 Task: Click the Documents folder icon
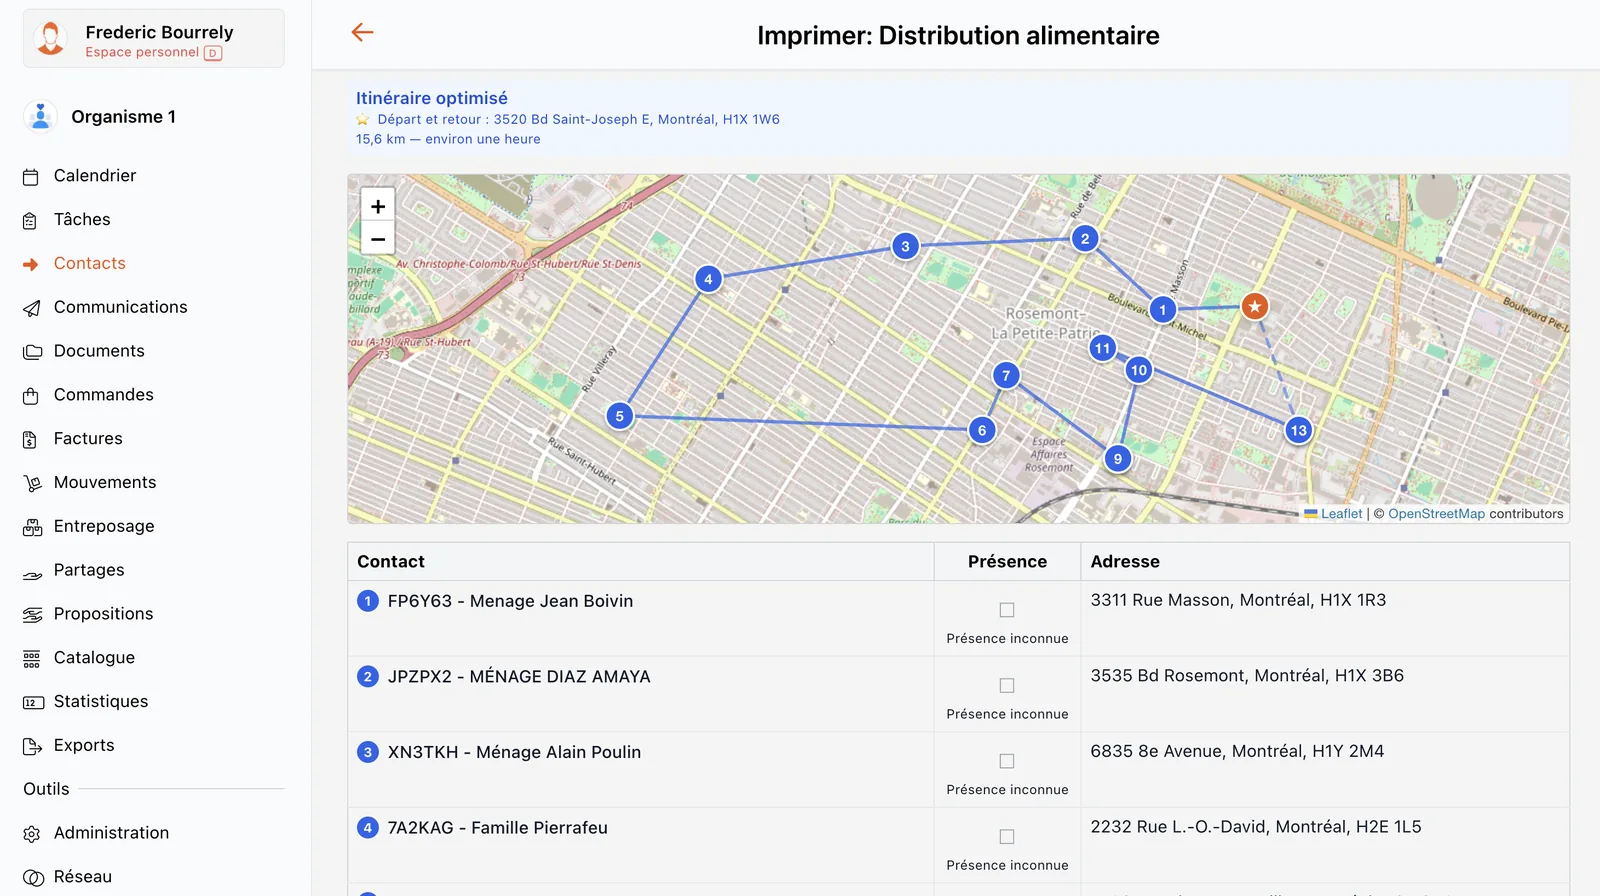coord(32,352)
